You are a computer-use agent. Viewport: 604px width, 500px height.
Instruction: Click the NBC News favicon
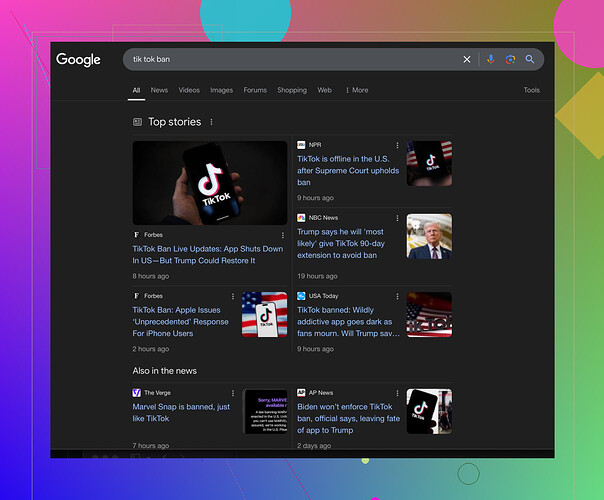(301, 218)
